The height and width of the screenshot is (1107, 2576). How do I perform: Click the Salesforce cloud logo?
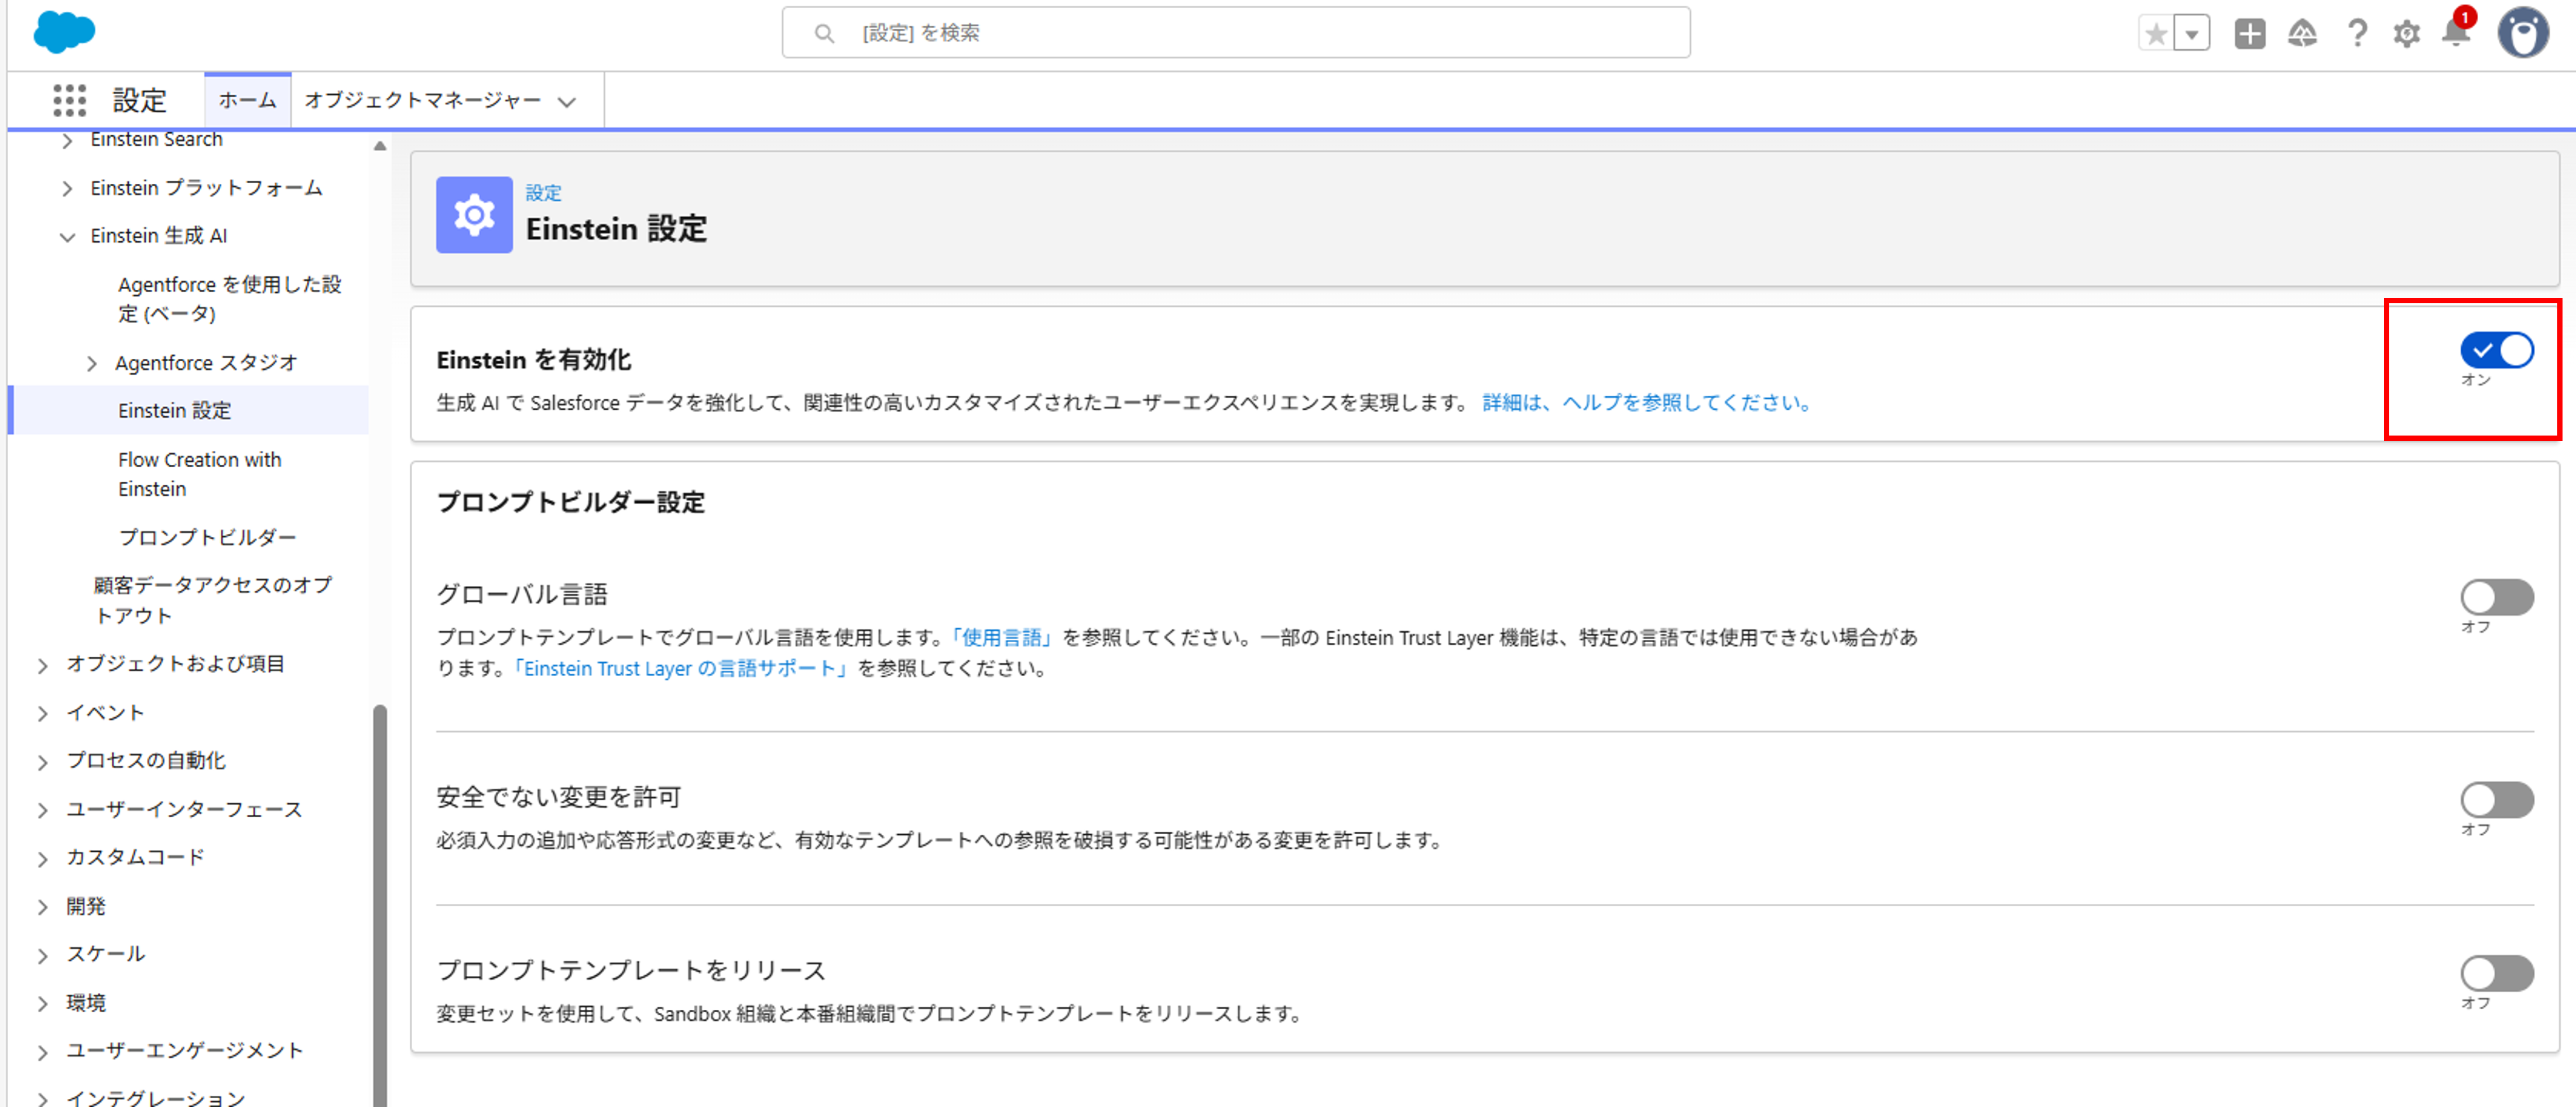point(64,32)
